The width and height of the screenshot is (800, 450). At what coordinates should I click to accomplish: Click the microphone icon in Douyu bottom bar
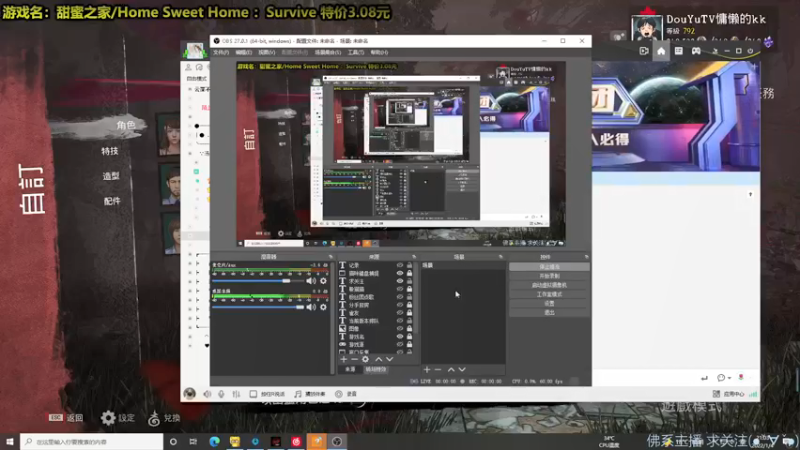tap(221, 394)
